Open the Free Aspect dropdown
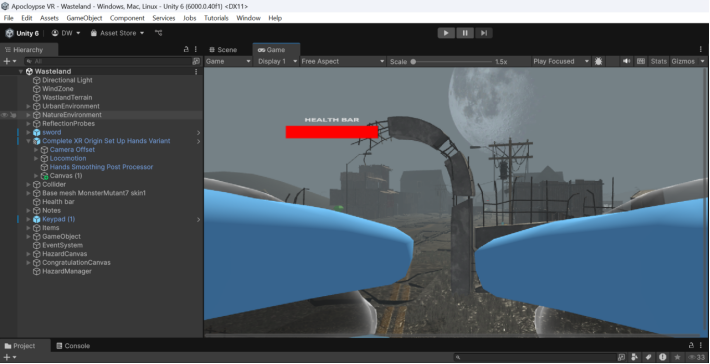 pos(342,61)
